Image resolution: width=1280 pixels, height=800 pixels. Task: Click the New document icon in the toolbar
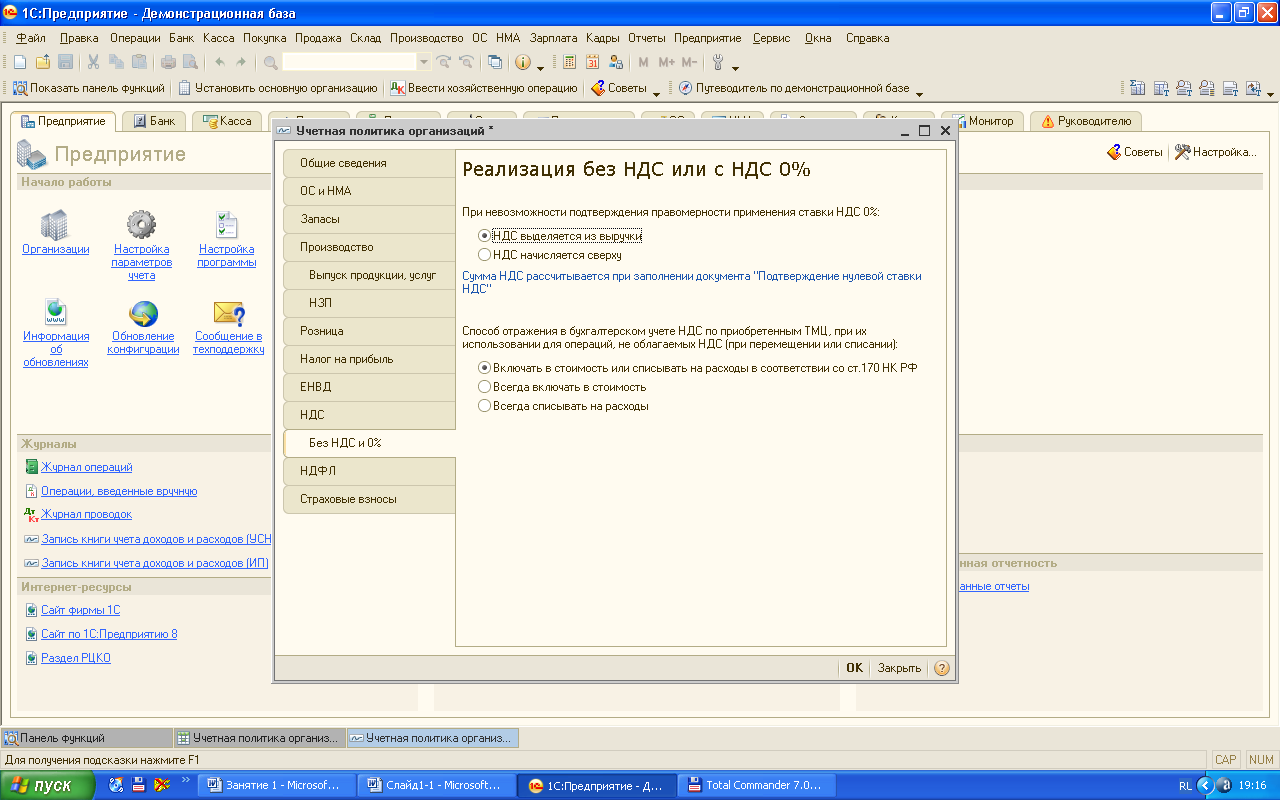tap(20, 62)
